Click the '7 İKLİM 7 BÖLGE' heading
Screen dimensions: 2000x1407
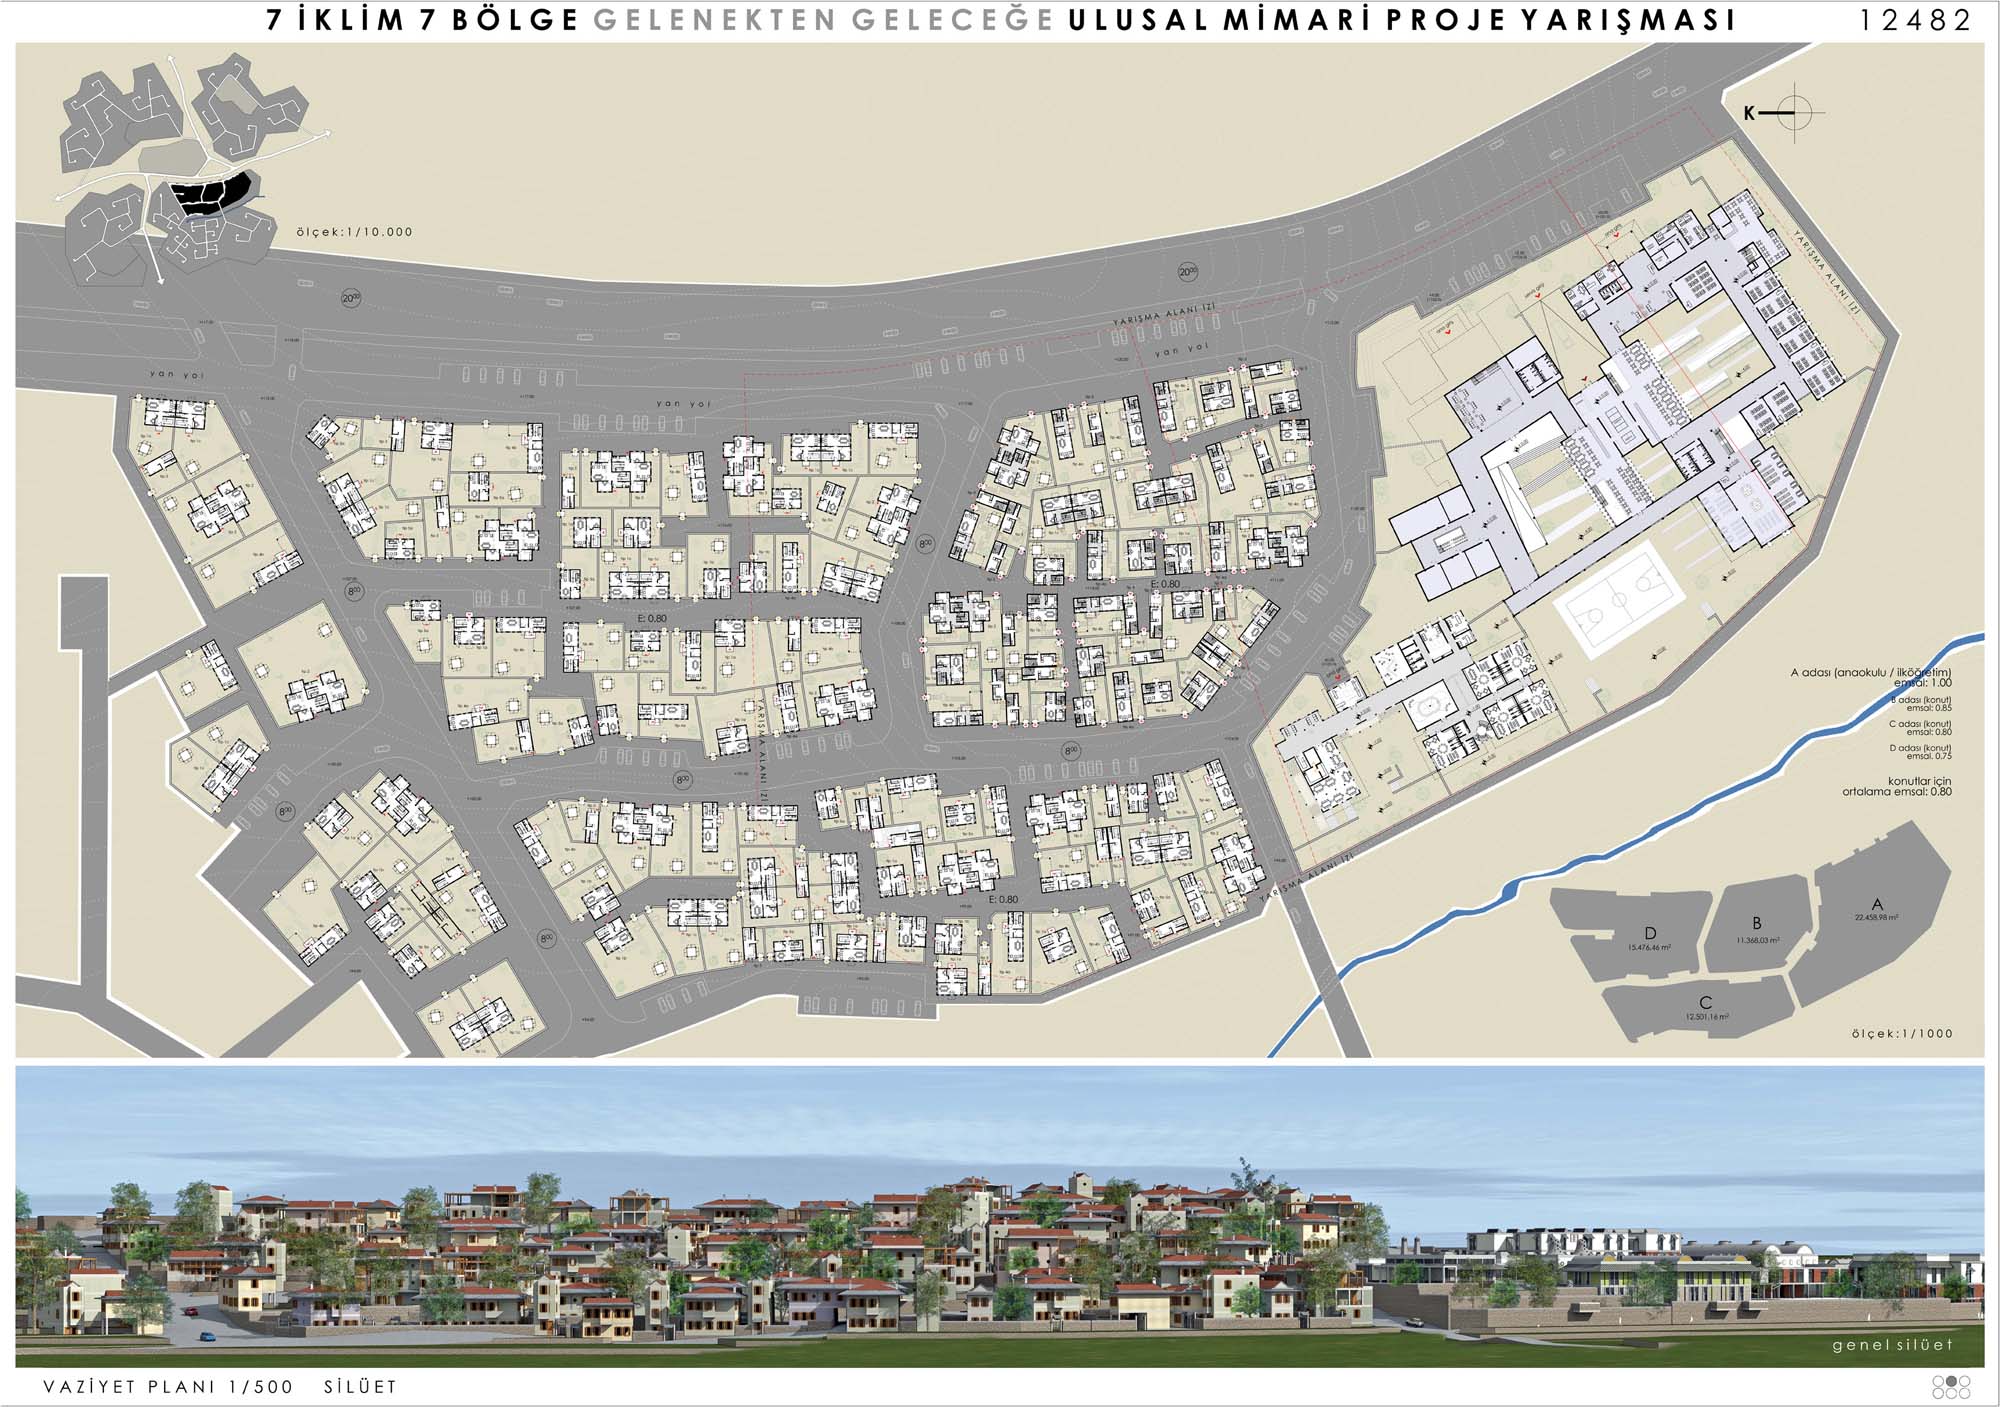click(422, 21)
